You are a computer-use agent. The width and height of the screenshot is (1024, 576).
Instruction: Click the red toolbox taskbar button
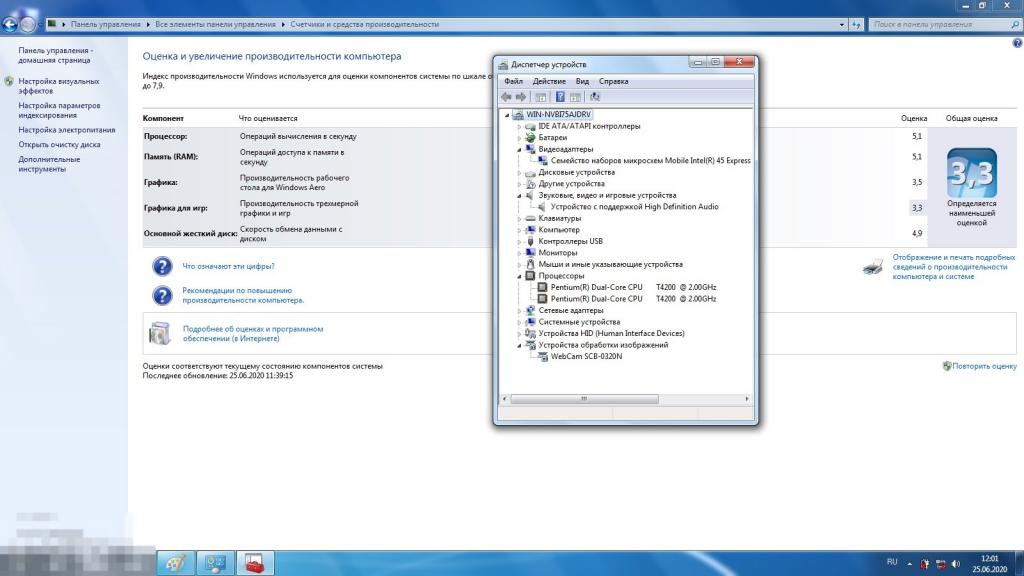click(x=255, y=563)
